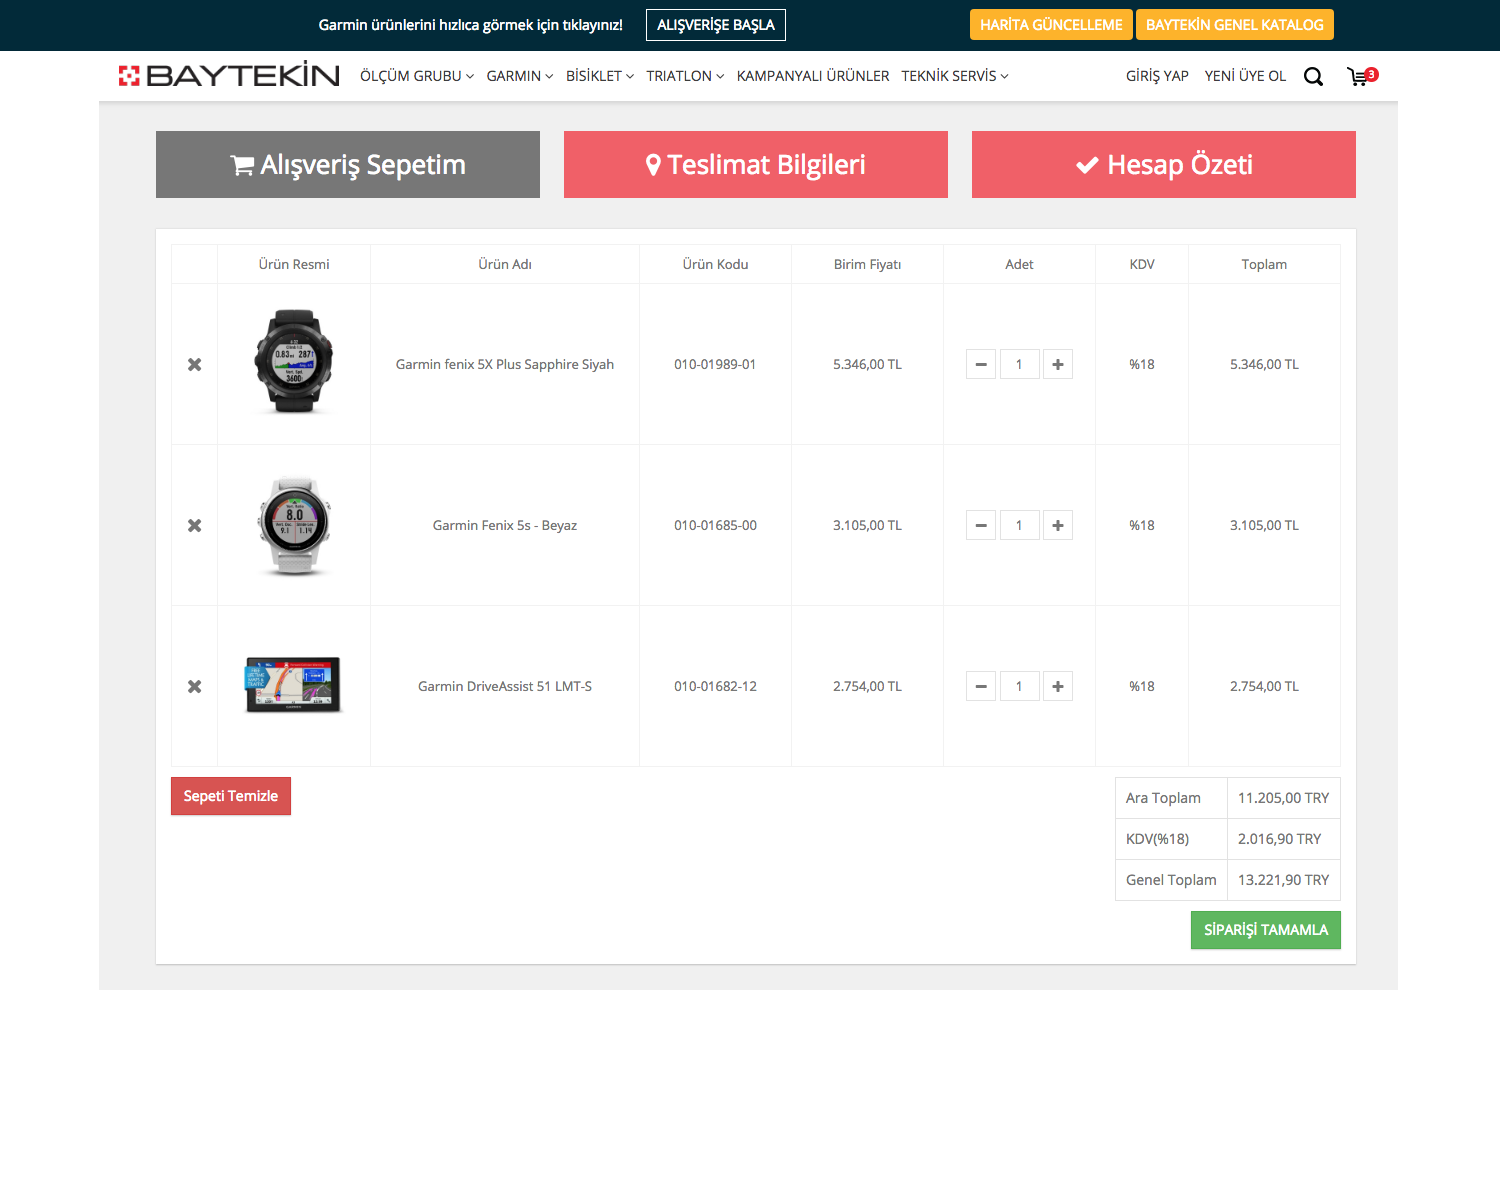Viewport: 1500px width, 1200px height.
Task: Select quantity field for fenix 5X Plus
Action: (1019, 364)
